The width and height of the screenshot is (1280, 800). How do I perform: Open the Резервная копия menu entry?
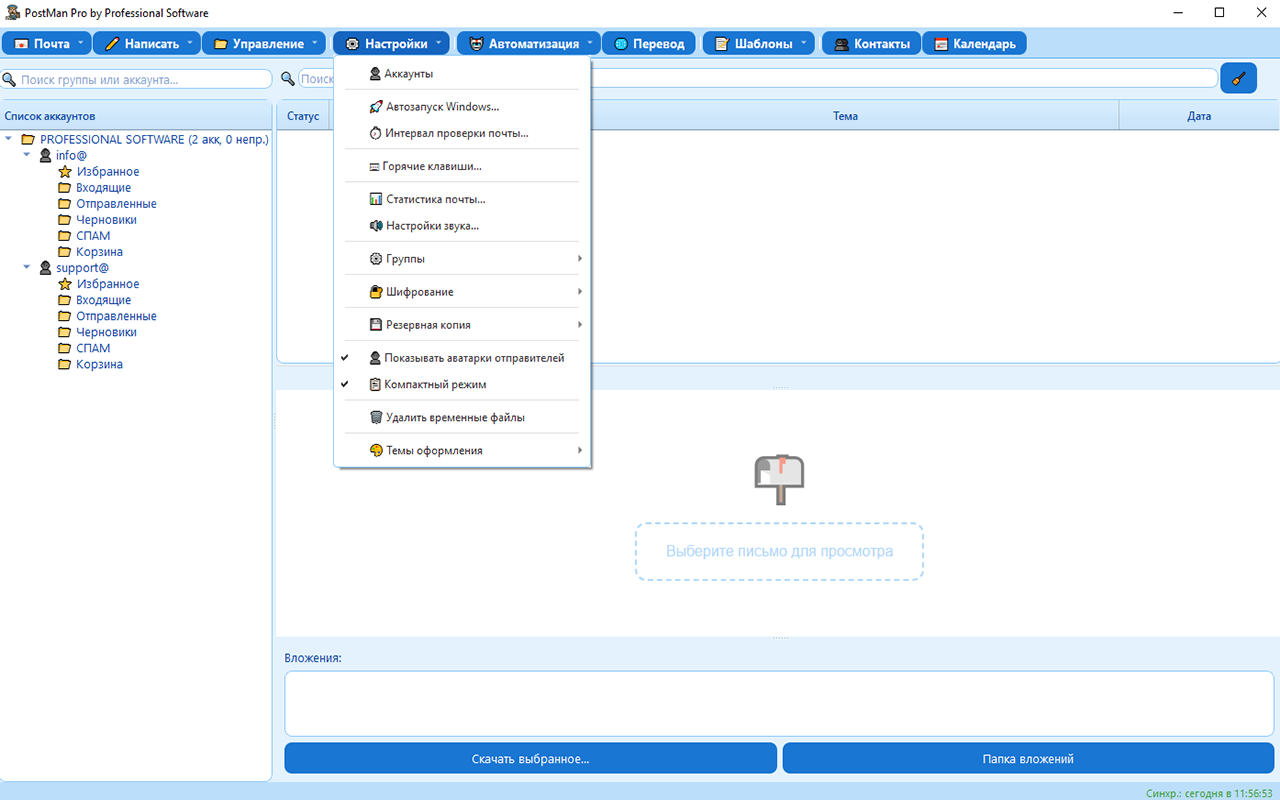(x=428, y=325)
